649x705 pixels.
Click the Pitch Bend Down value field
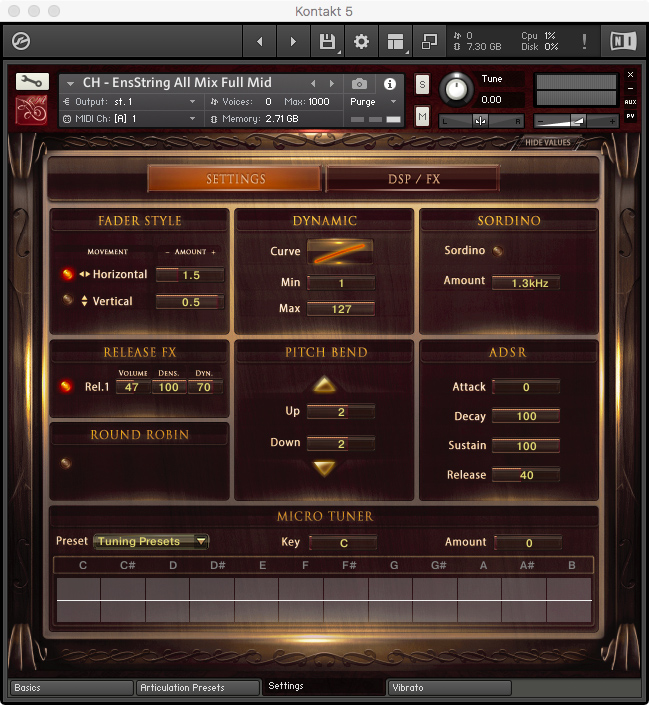click(340, 444)
